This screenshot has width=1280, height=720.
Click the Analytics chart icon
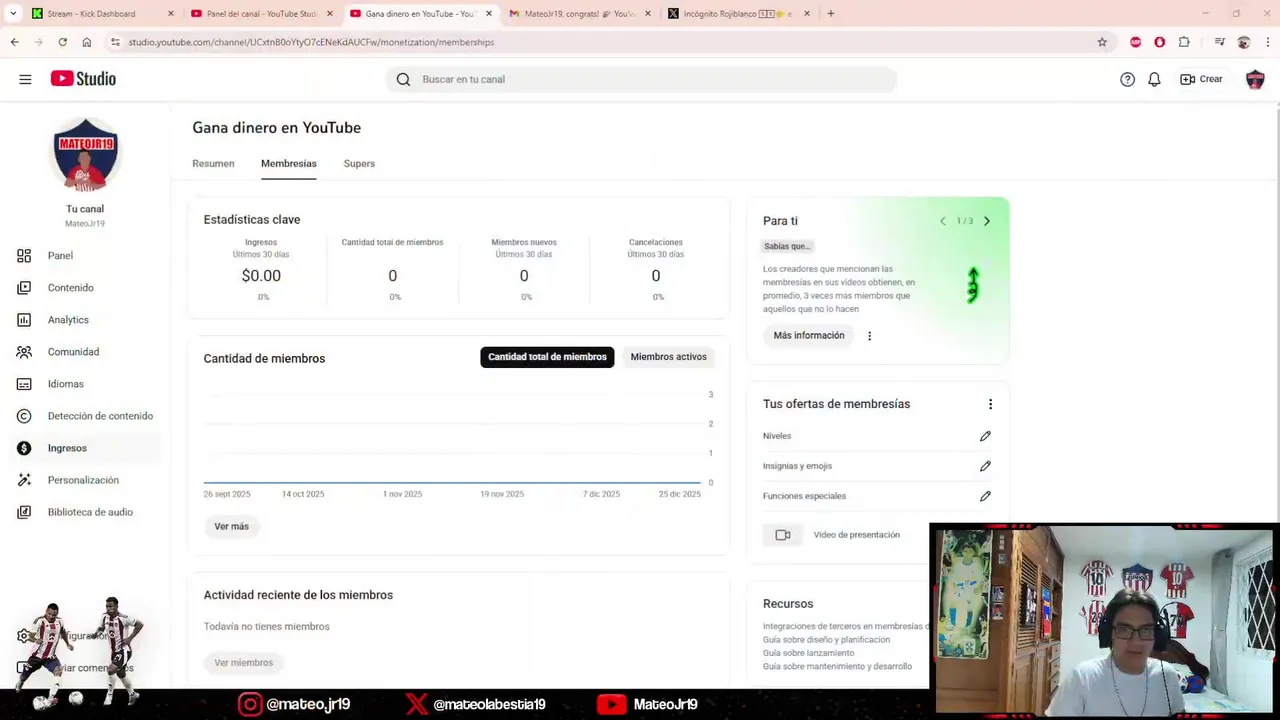pyautogui.click(x=24, y=320)
